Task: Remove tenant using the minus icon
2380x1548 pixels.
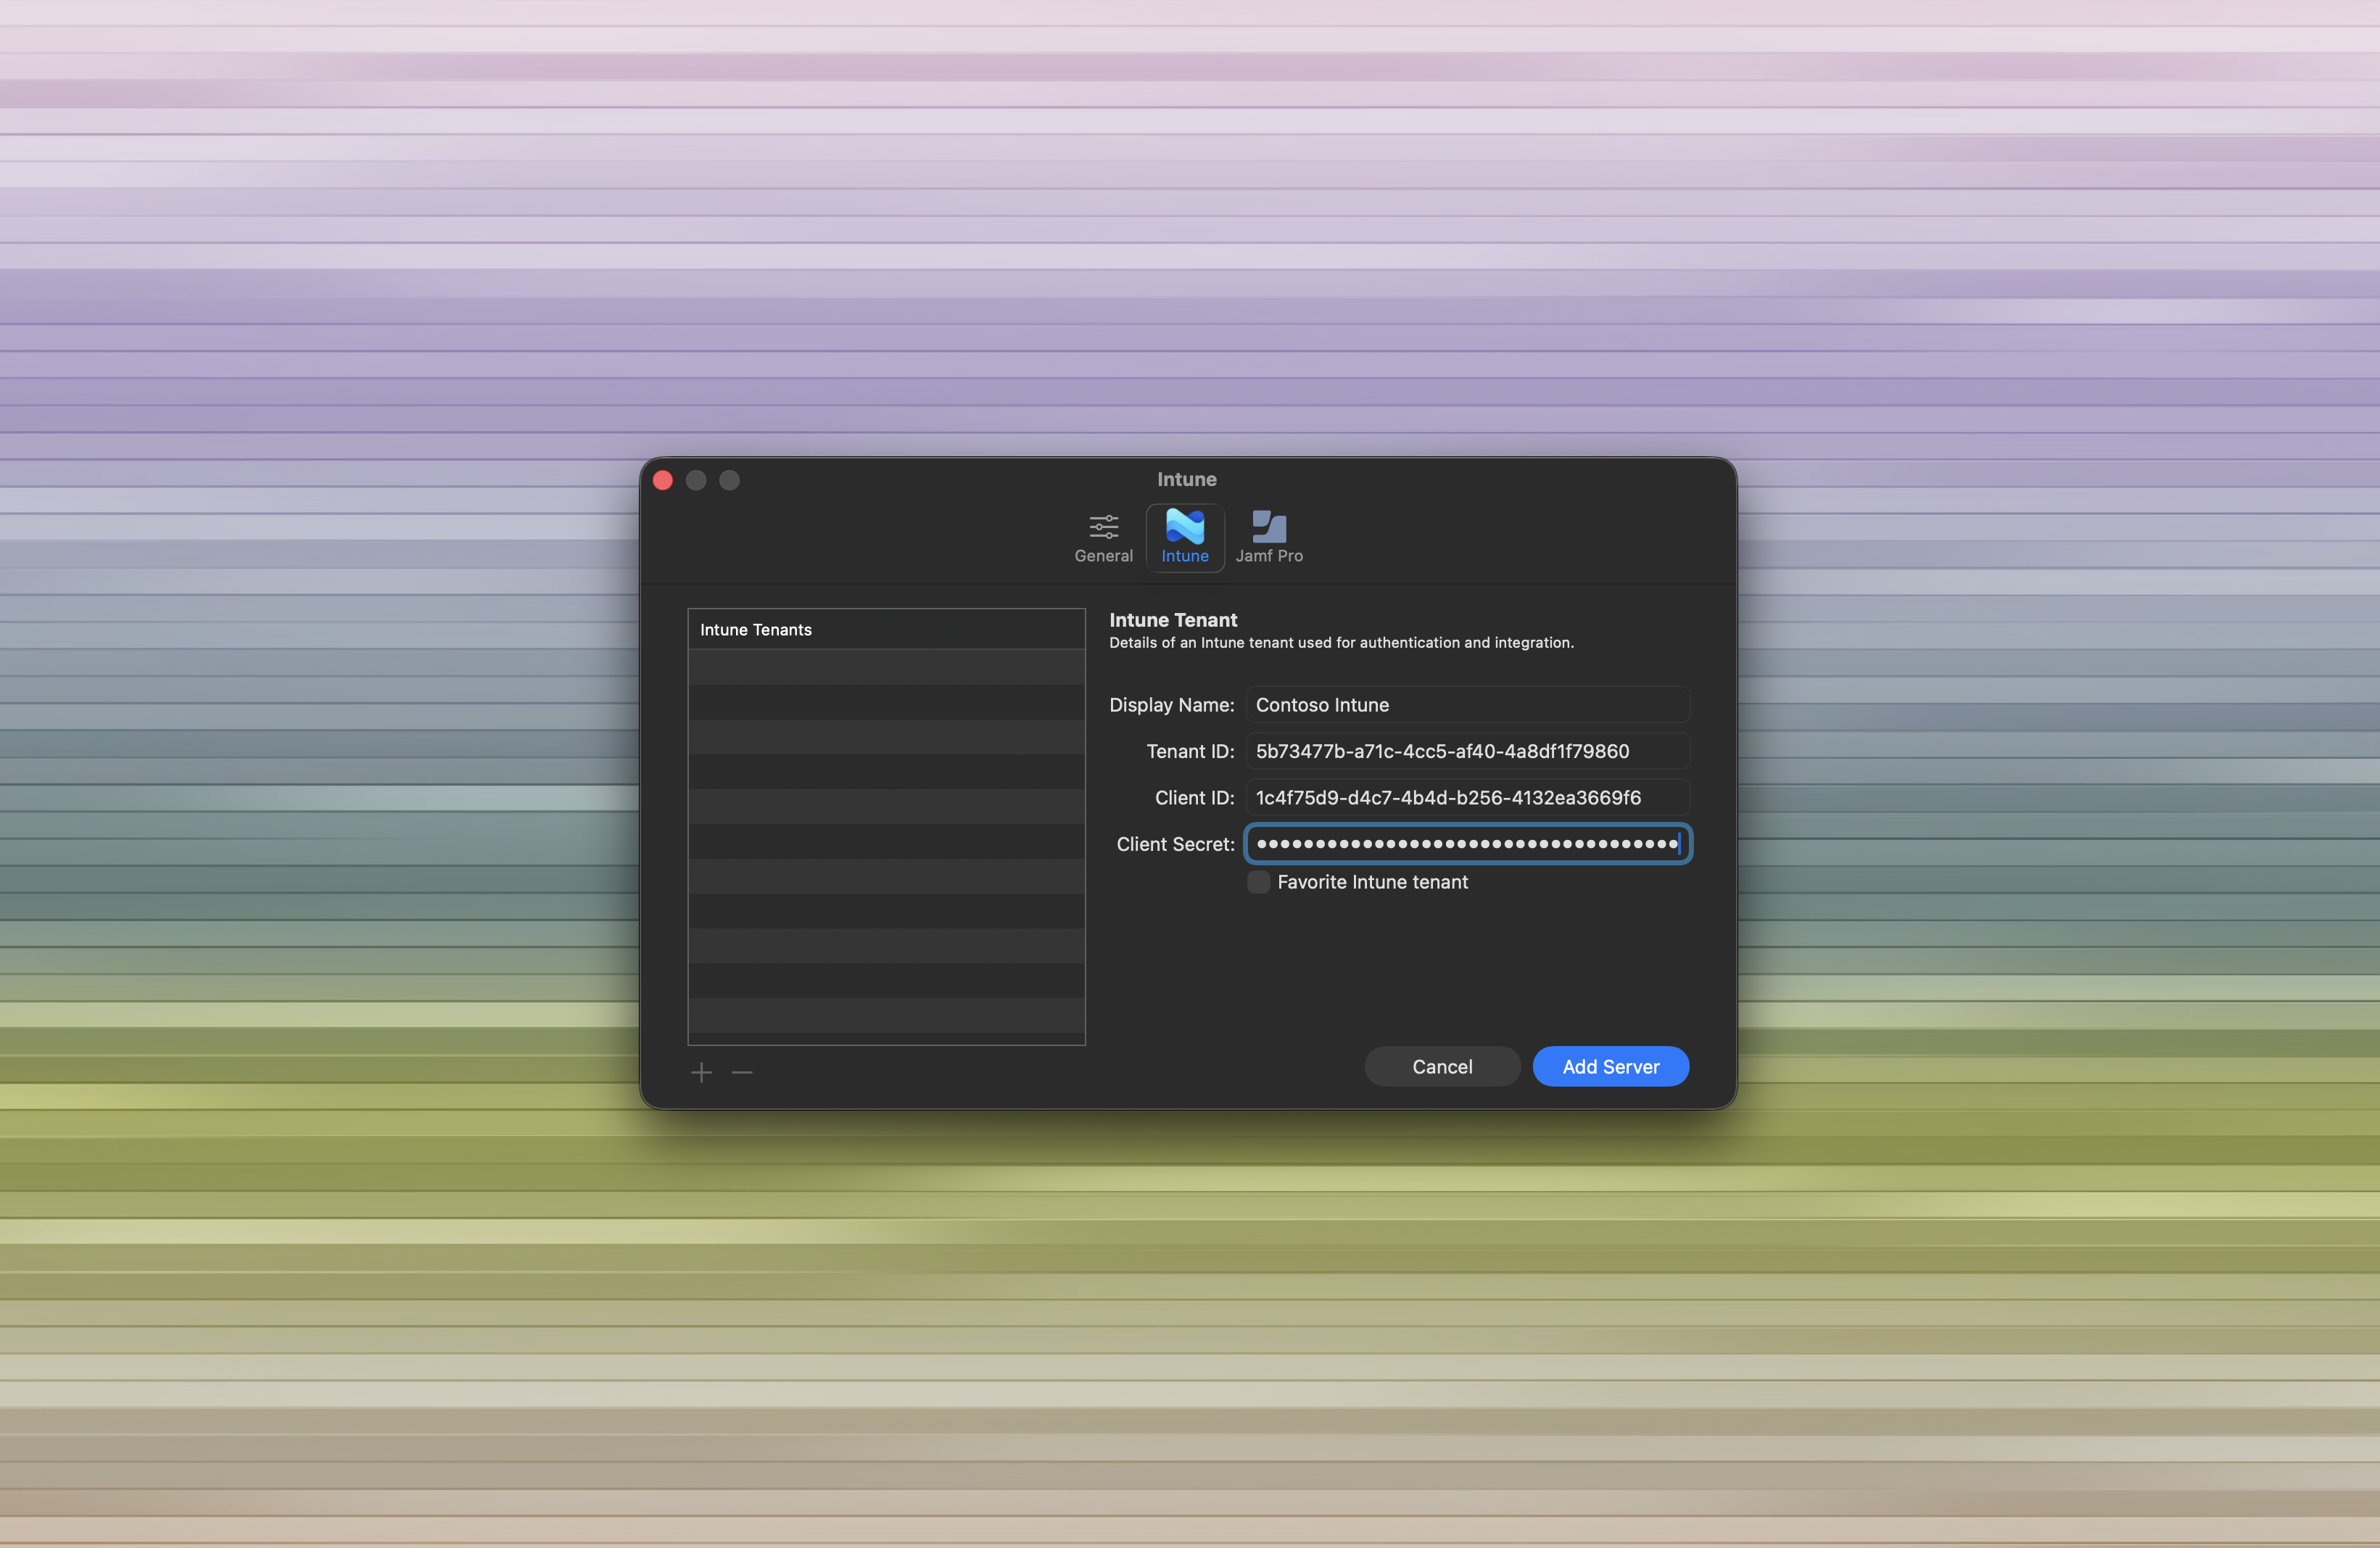Action: (742, 1073)
